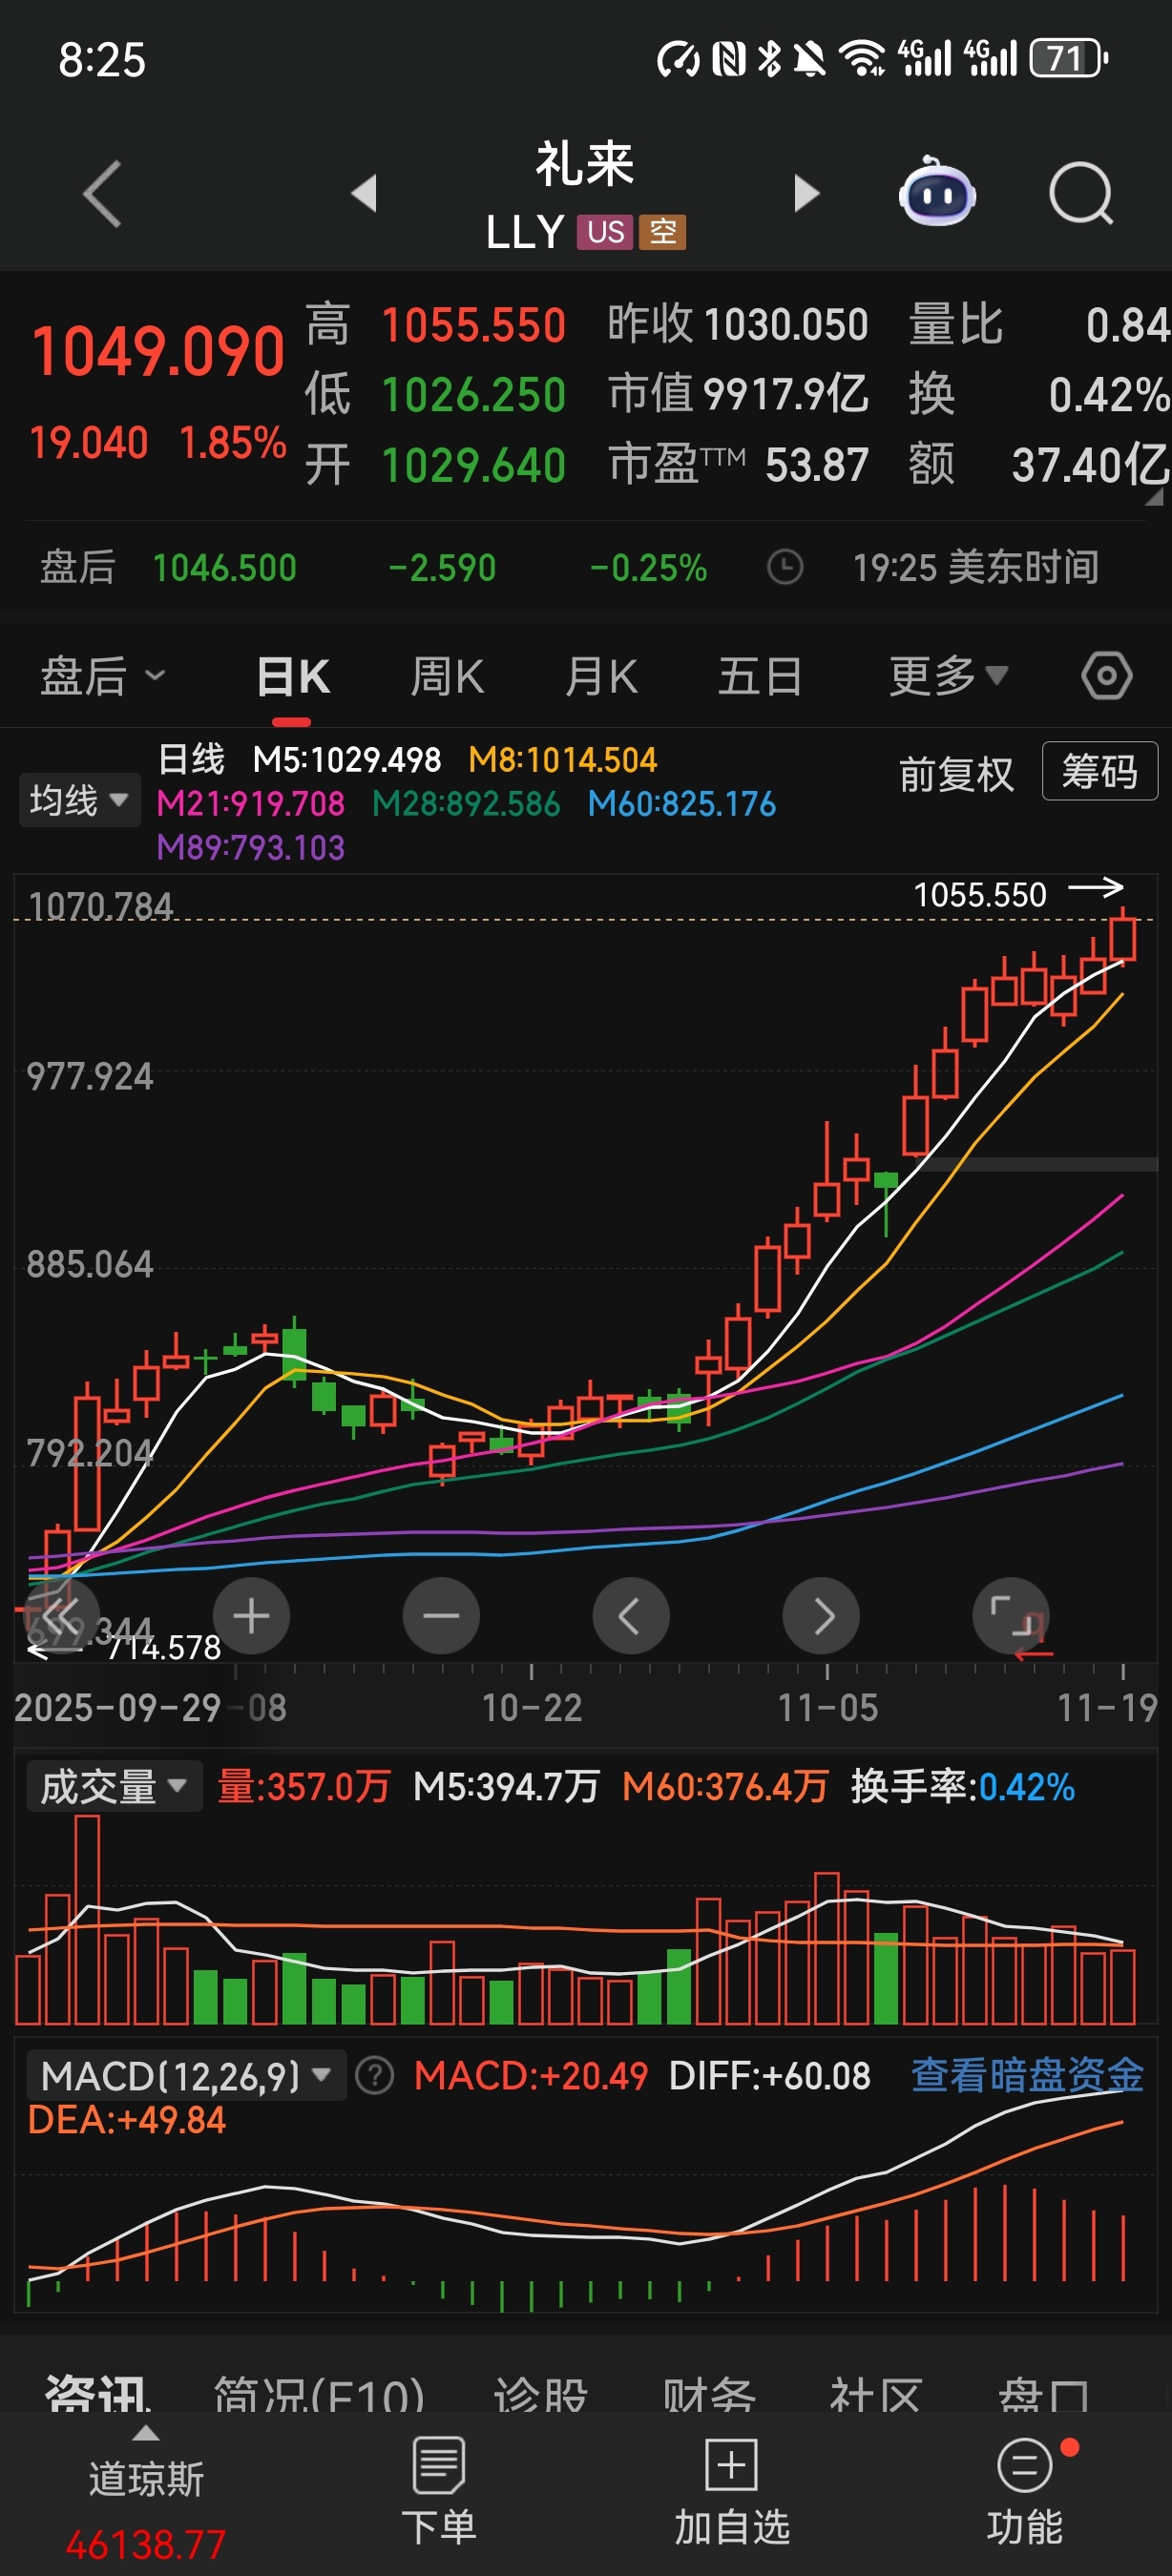Viewport: 1172px width, 2576px height.
Task: Tap the M8:1014.504 label
Action: click(x=562, y=760)
